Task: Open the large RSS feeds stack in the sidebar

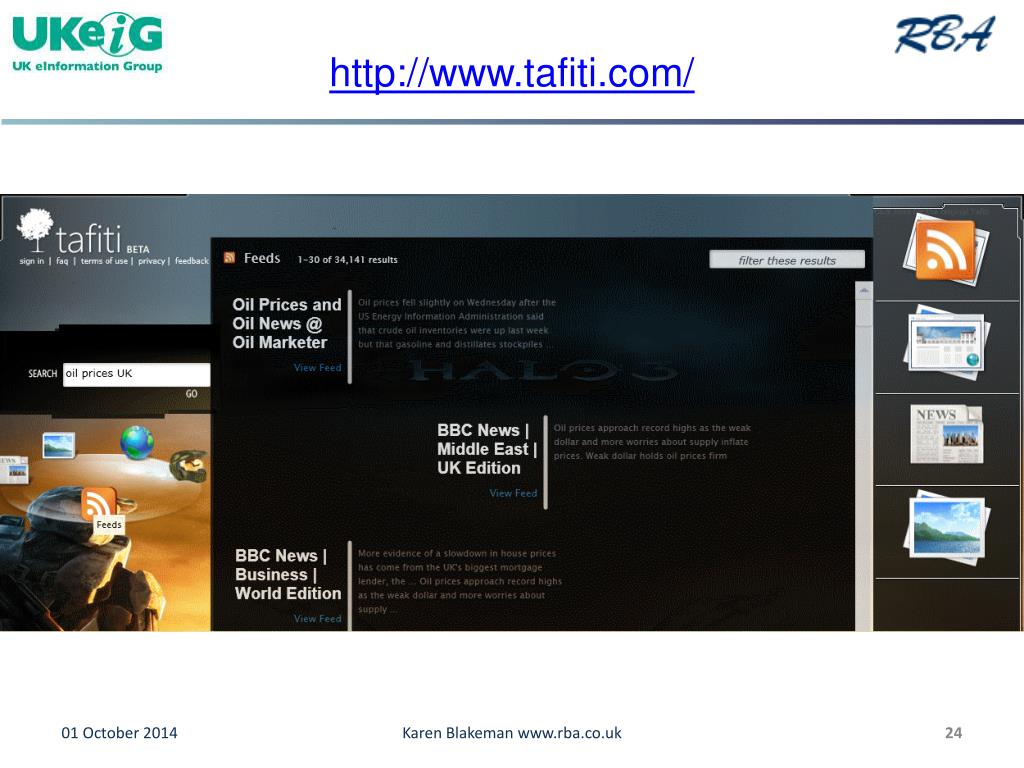Action: [x=946, y=251]
